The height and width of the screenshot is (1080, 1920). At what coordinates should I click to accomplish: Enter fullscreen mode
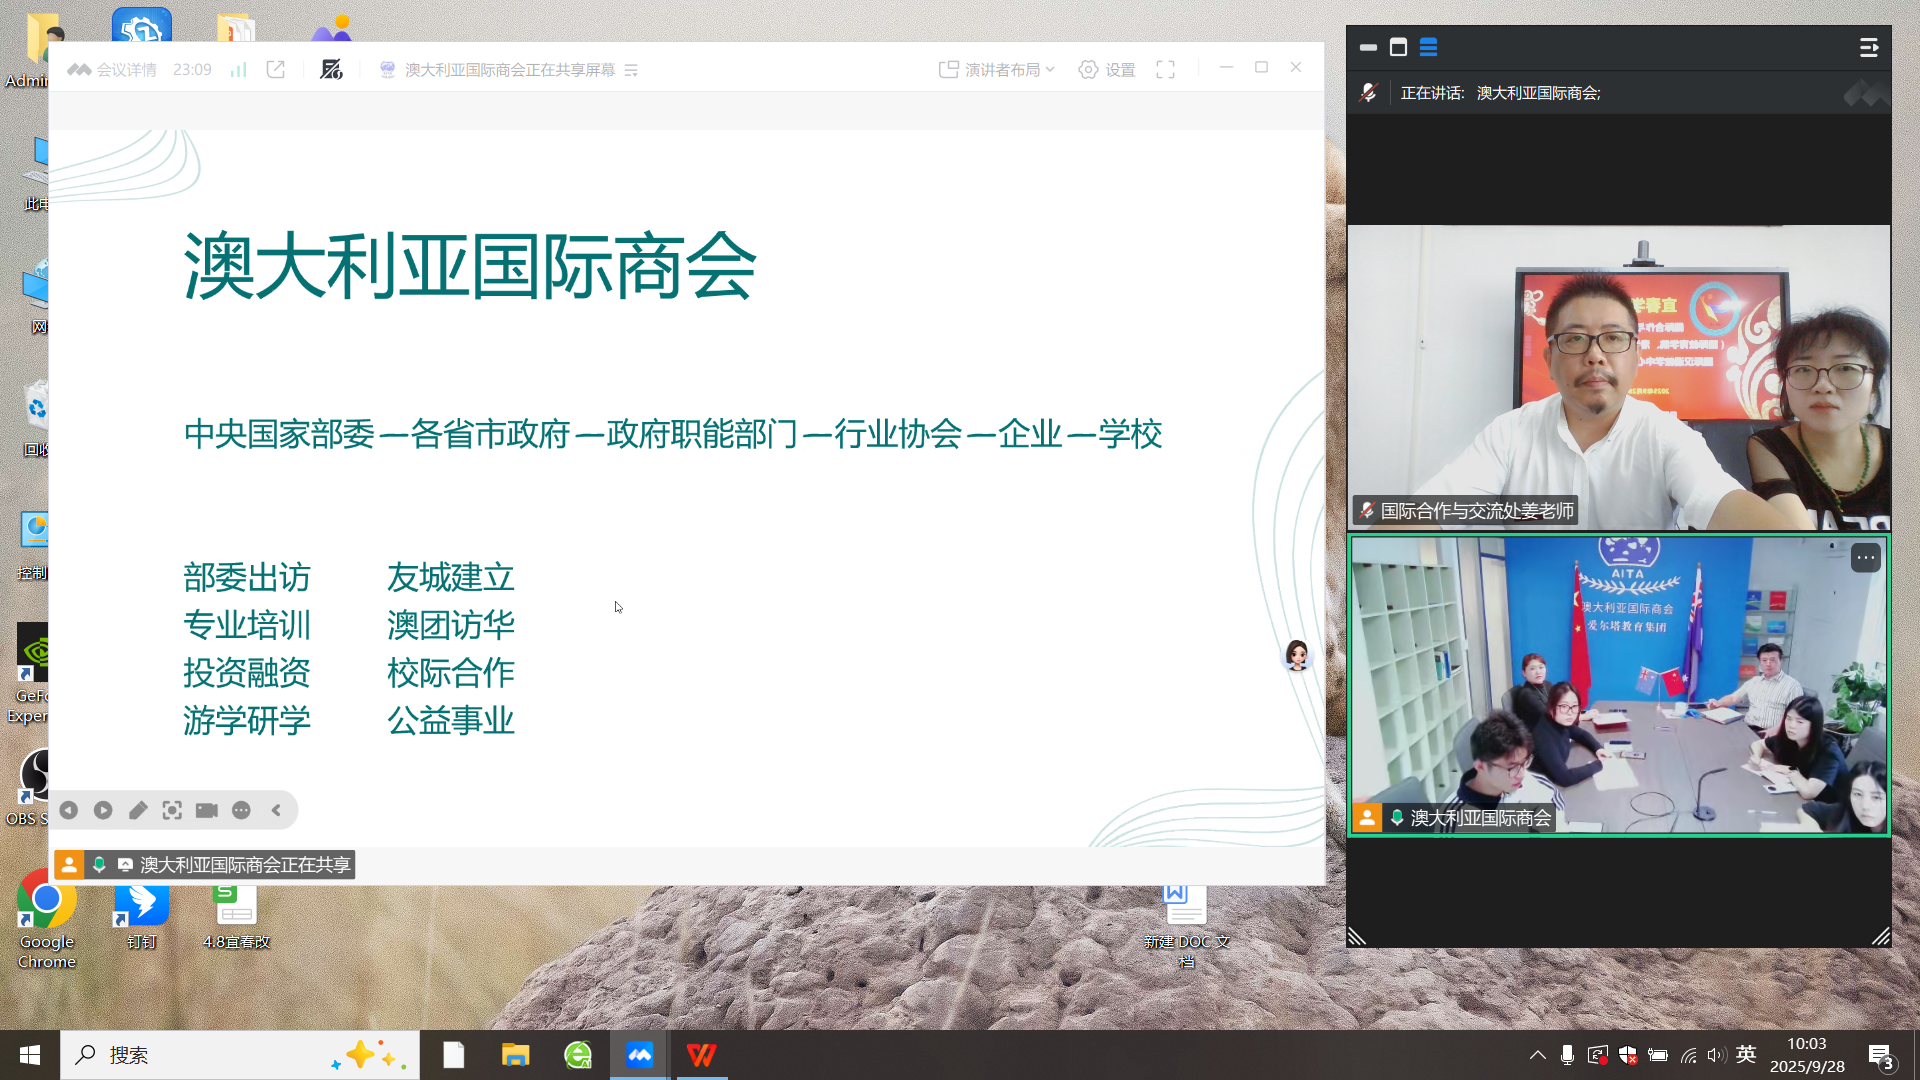tap(1165, 69)
